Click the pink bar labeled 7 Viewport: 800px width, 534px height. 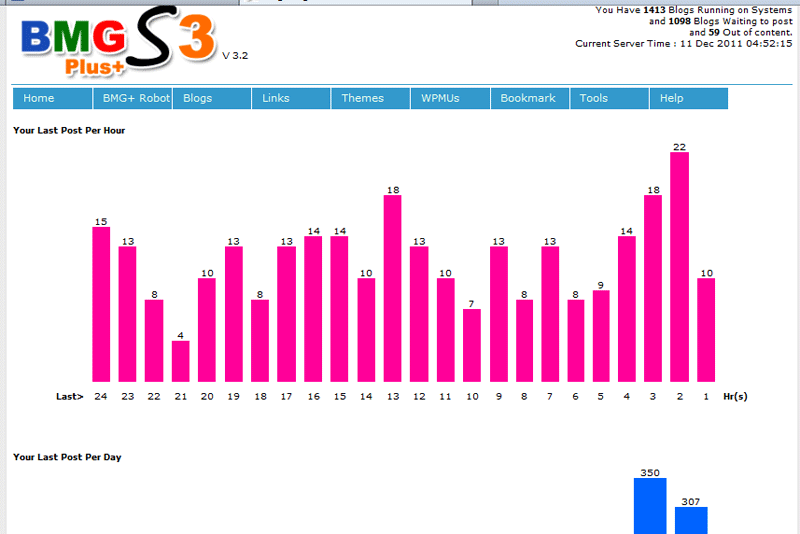point(472,345)
